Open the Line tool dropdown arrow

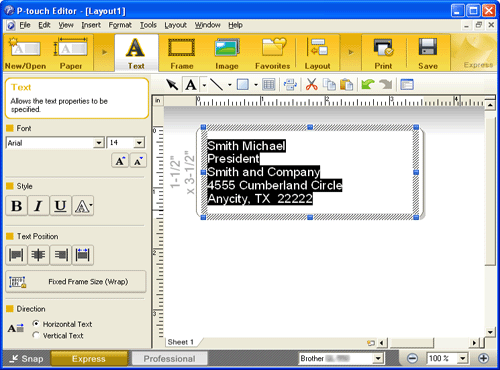[x=230, y=85]
